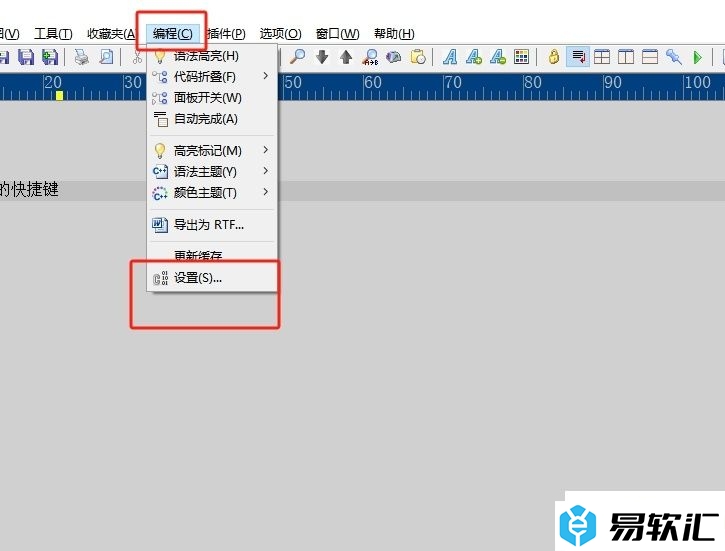This screenshot has height=551, width=725.
Task: Select 面板开关(W) menu entry
Action: [x=212, y=98]
